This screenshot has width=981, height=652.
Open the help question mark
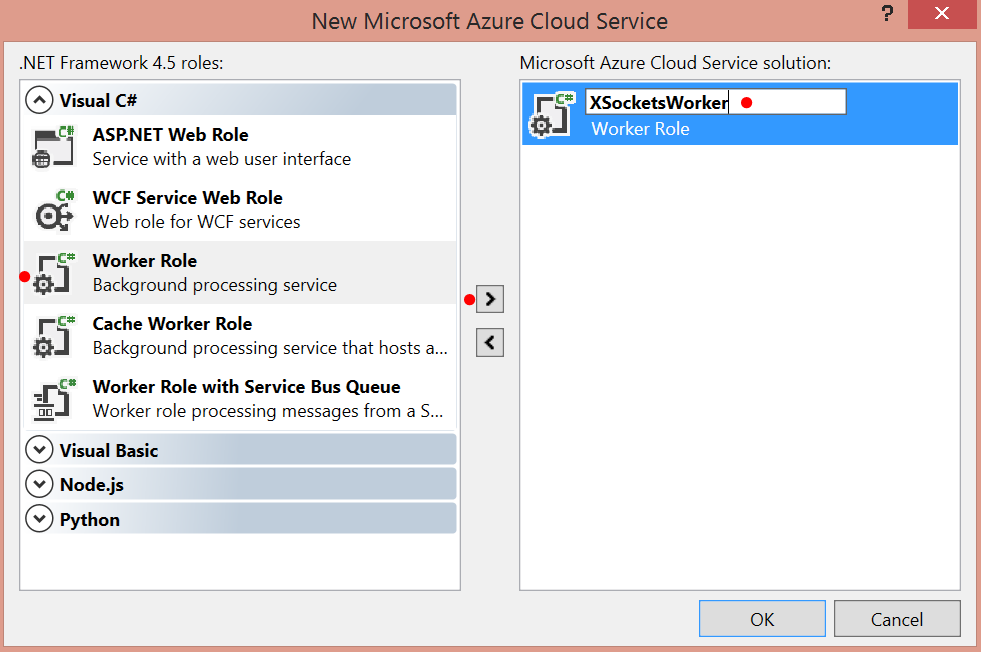click(887, 13)
